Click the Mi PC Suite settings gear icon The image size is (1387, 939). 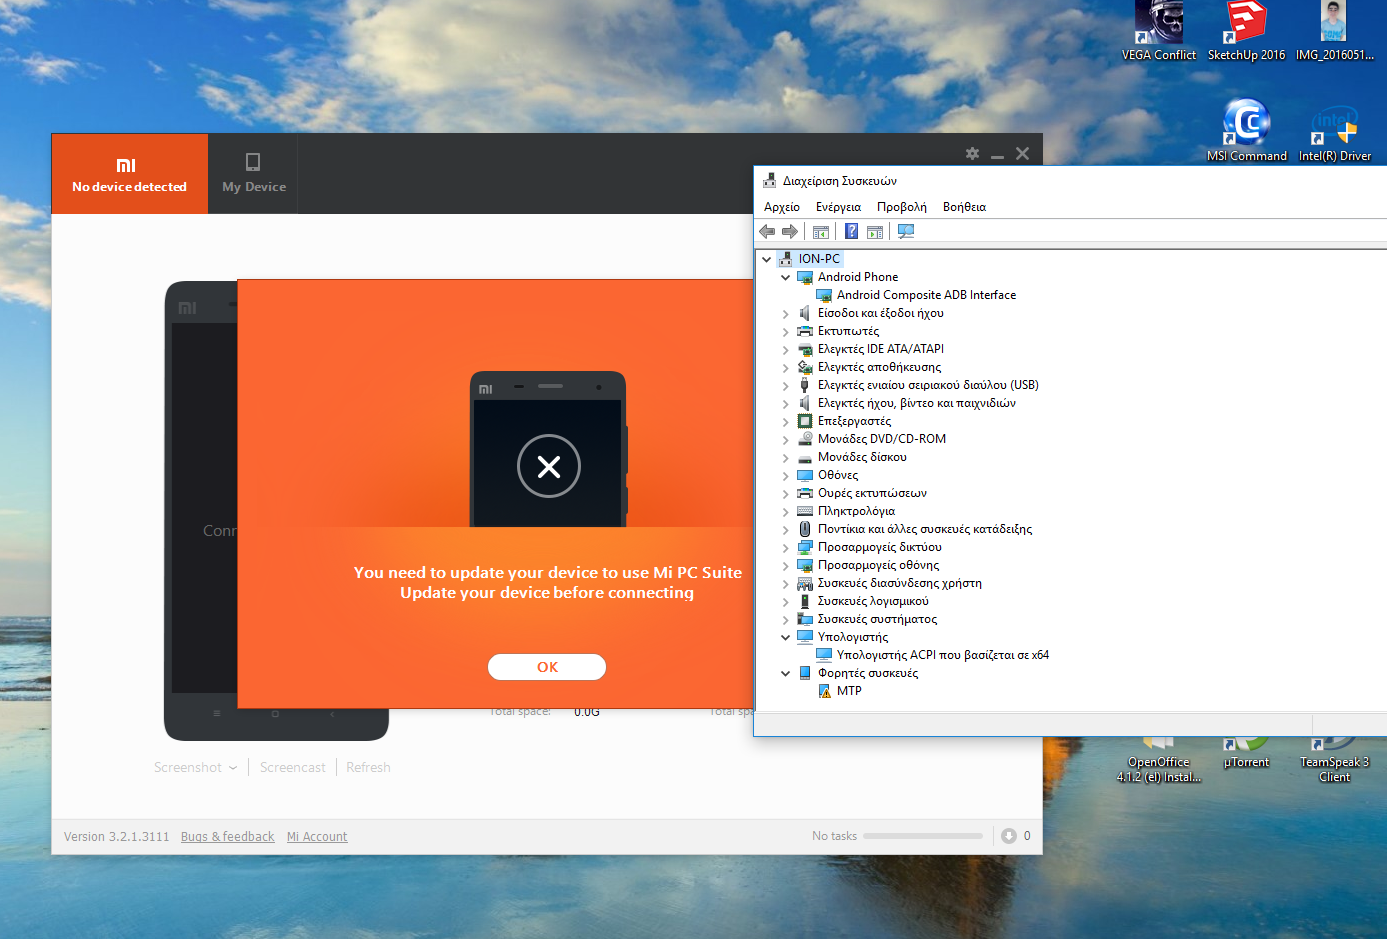(x=972, y=153)
